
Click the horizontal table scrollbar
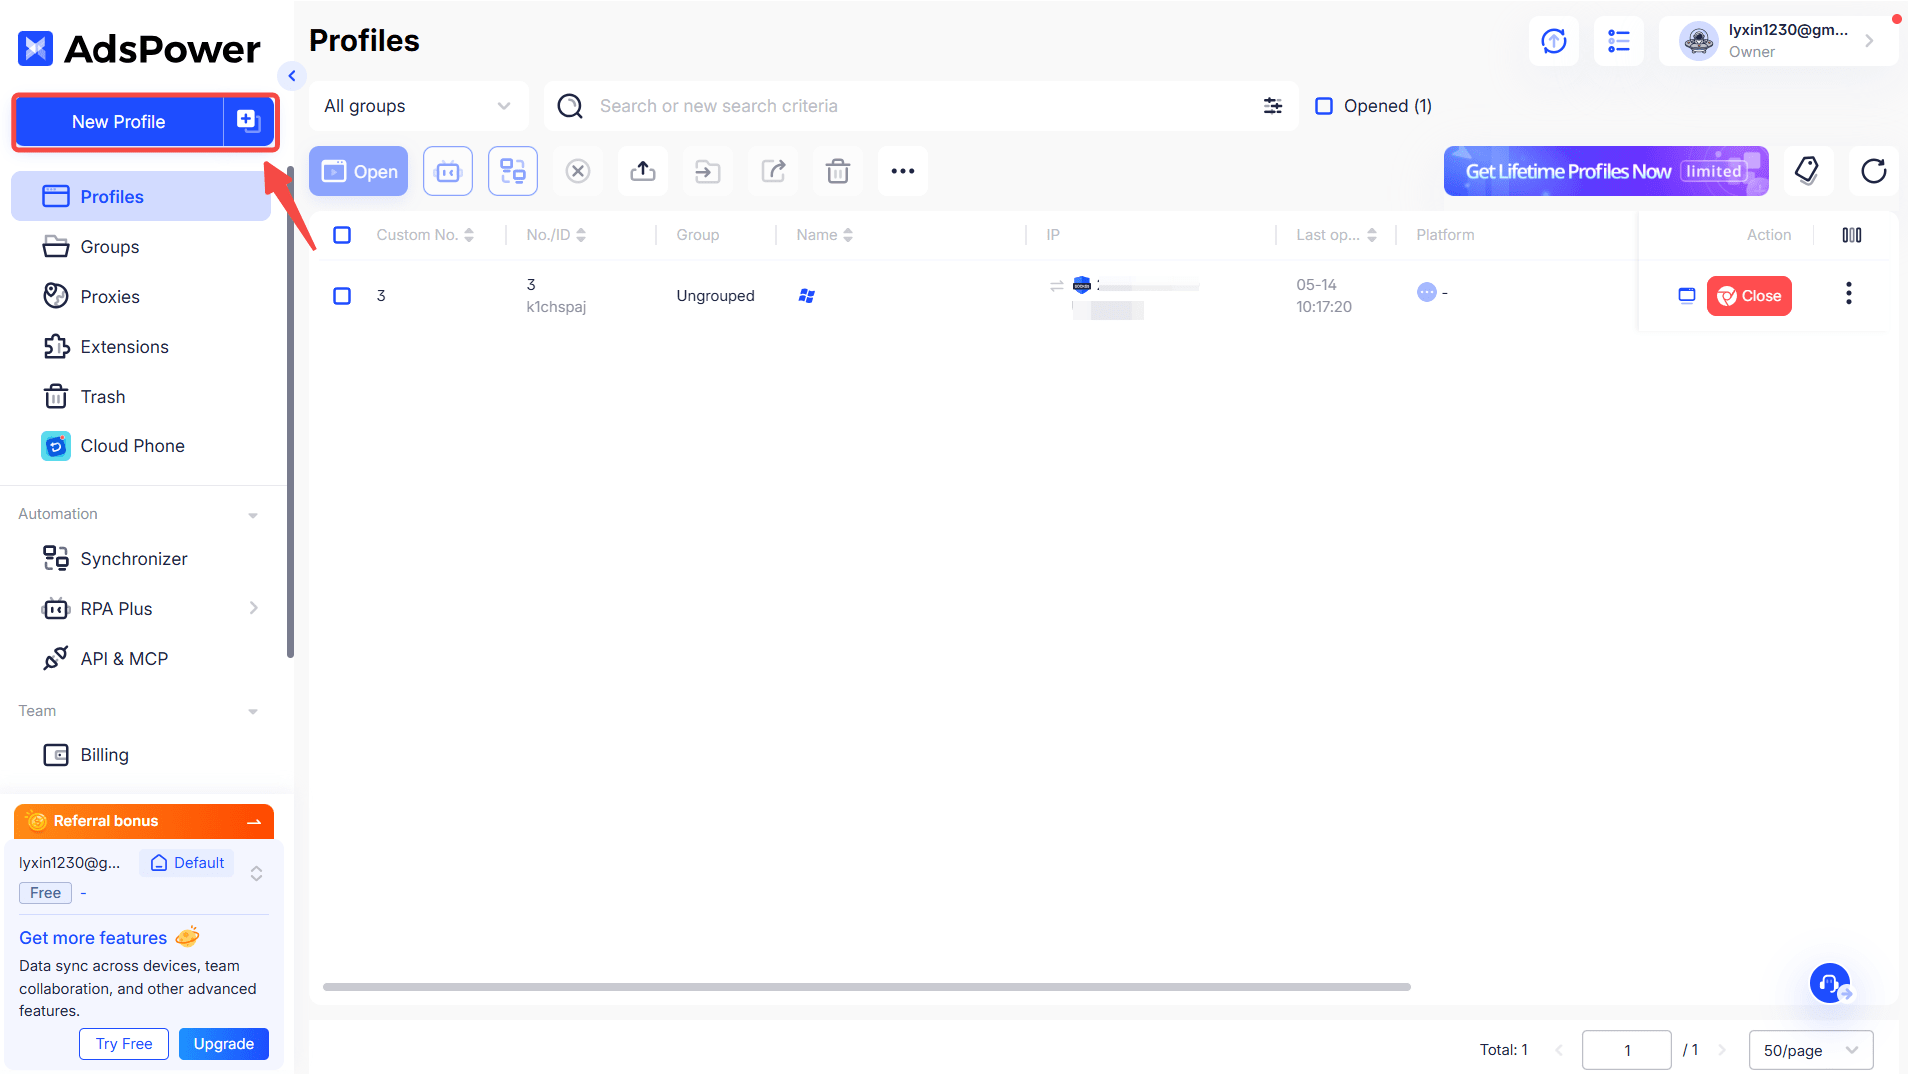pyautogui.click(x=866, y=987)
